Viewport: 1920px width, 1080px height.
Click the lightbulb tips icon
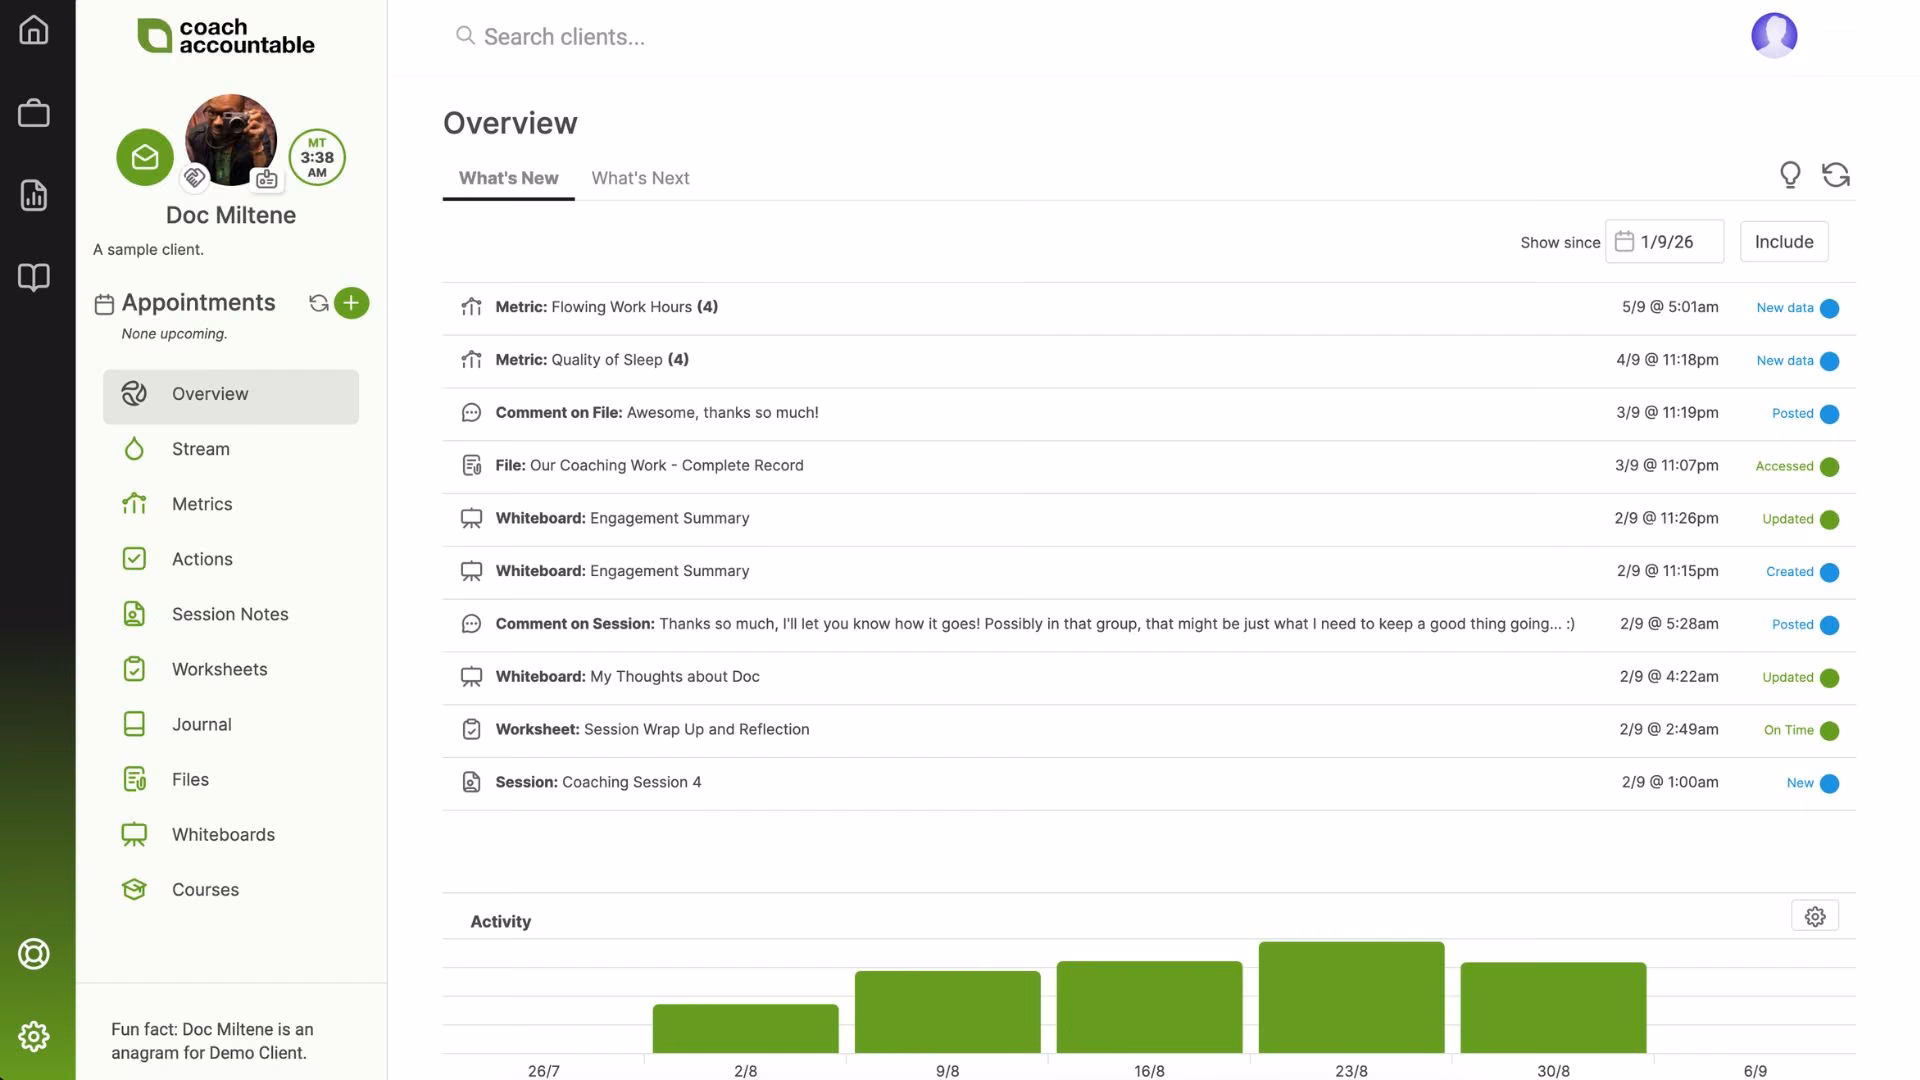pyautogui.click(x=1790, y=175)
